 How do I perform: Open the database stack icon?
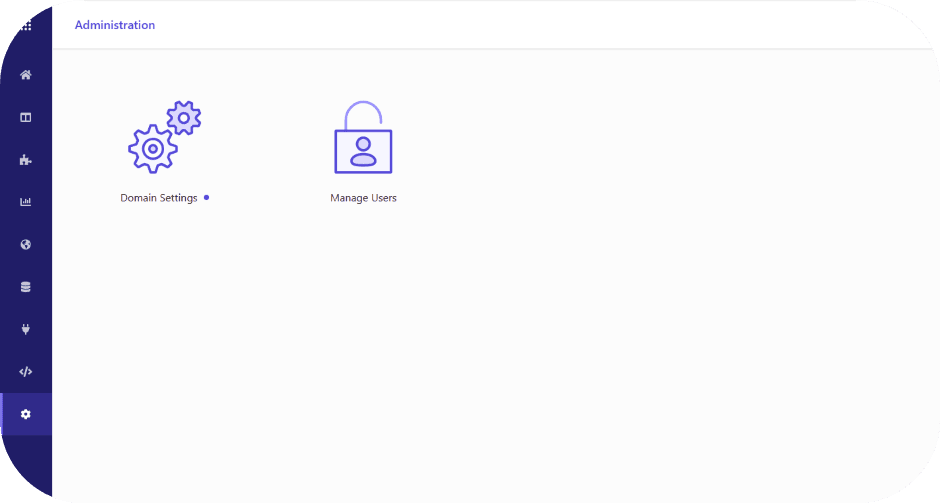[x=25, y=287]
